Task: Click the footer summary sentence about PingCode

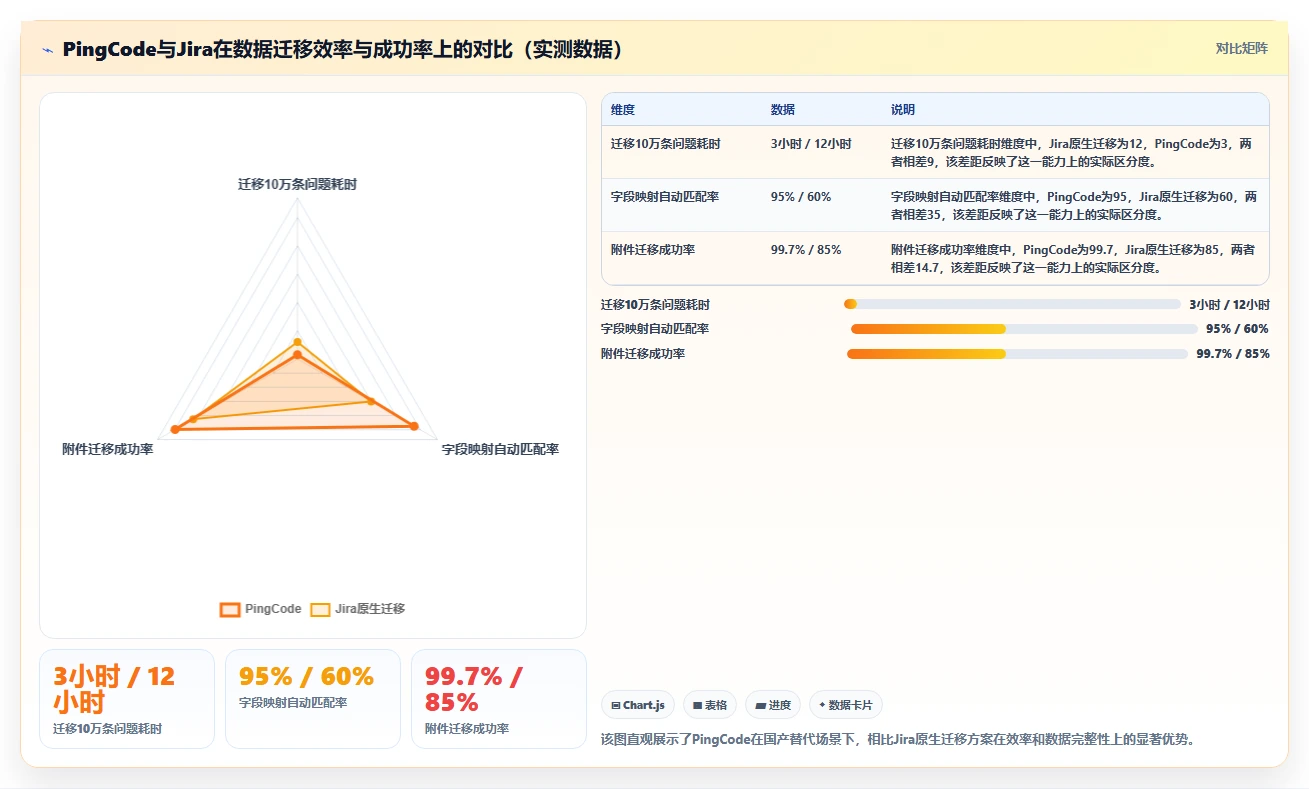Action: point(899,739)
